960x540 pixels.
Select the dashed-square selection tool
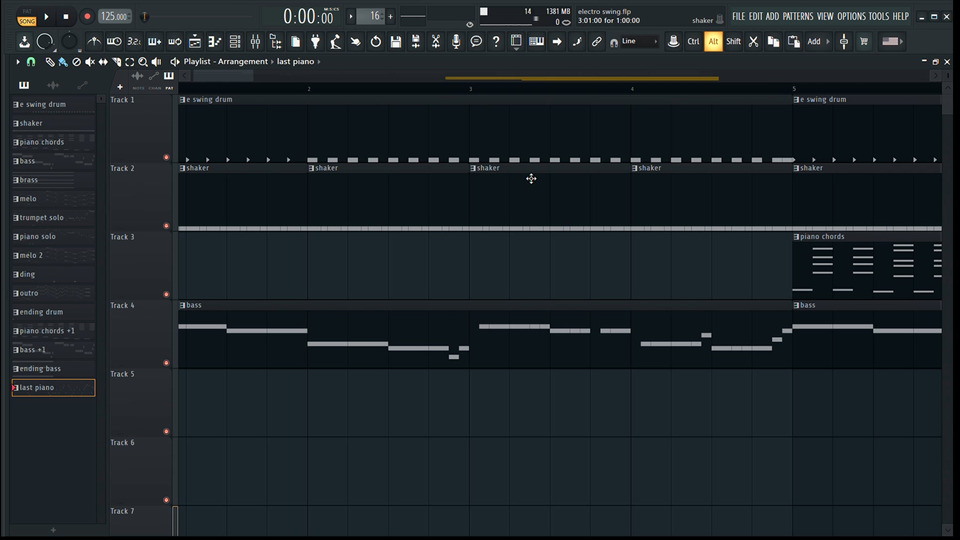(130, 62)
